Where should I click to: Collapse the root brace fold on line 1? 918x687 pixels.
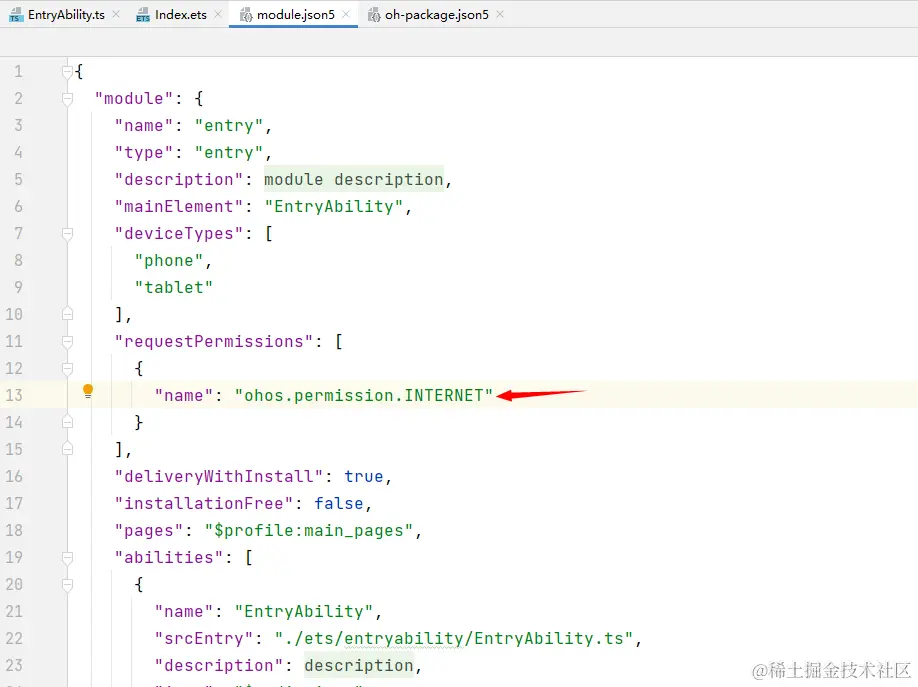[x=67, y=71]
